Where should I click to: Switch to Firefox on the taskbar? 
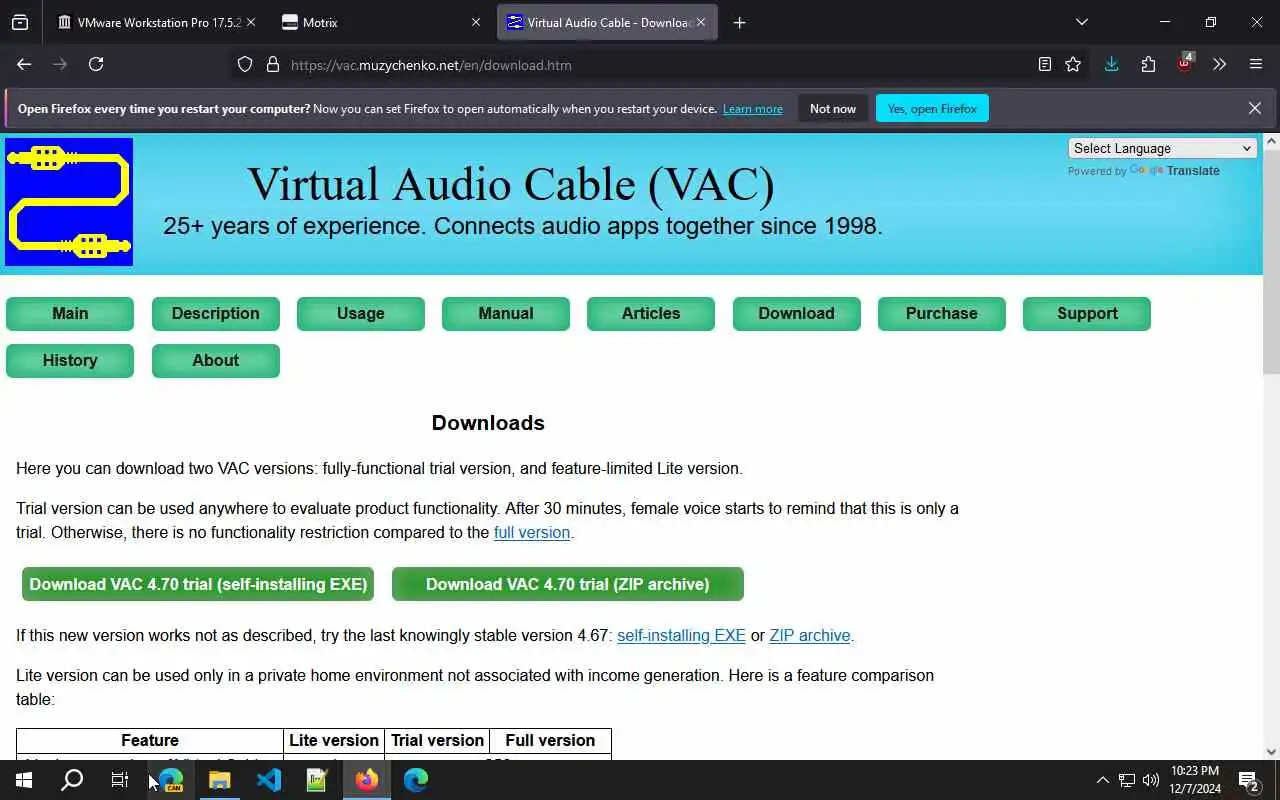point(367,780)
